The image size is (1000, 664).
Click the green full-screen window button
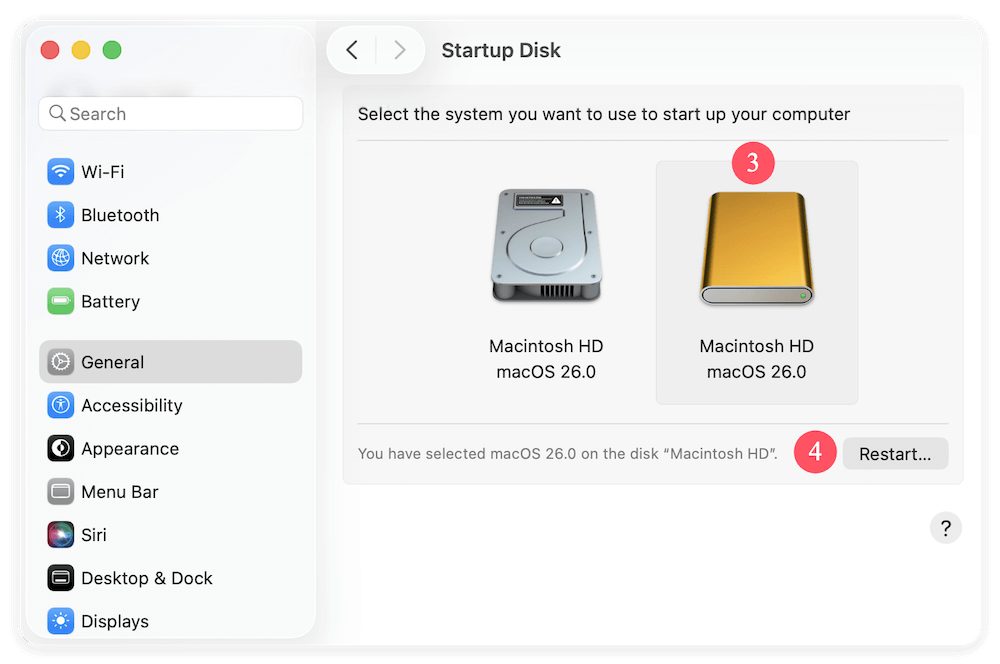pos(112,50)
